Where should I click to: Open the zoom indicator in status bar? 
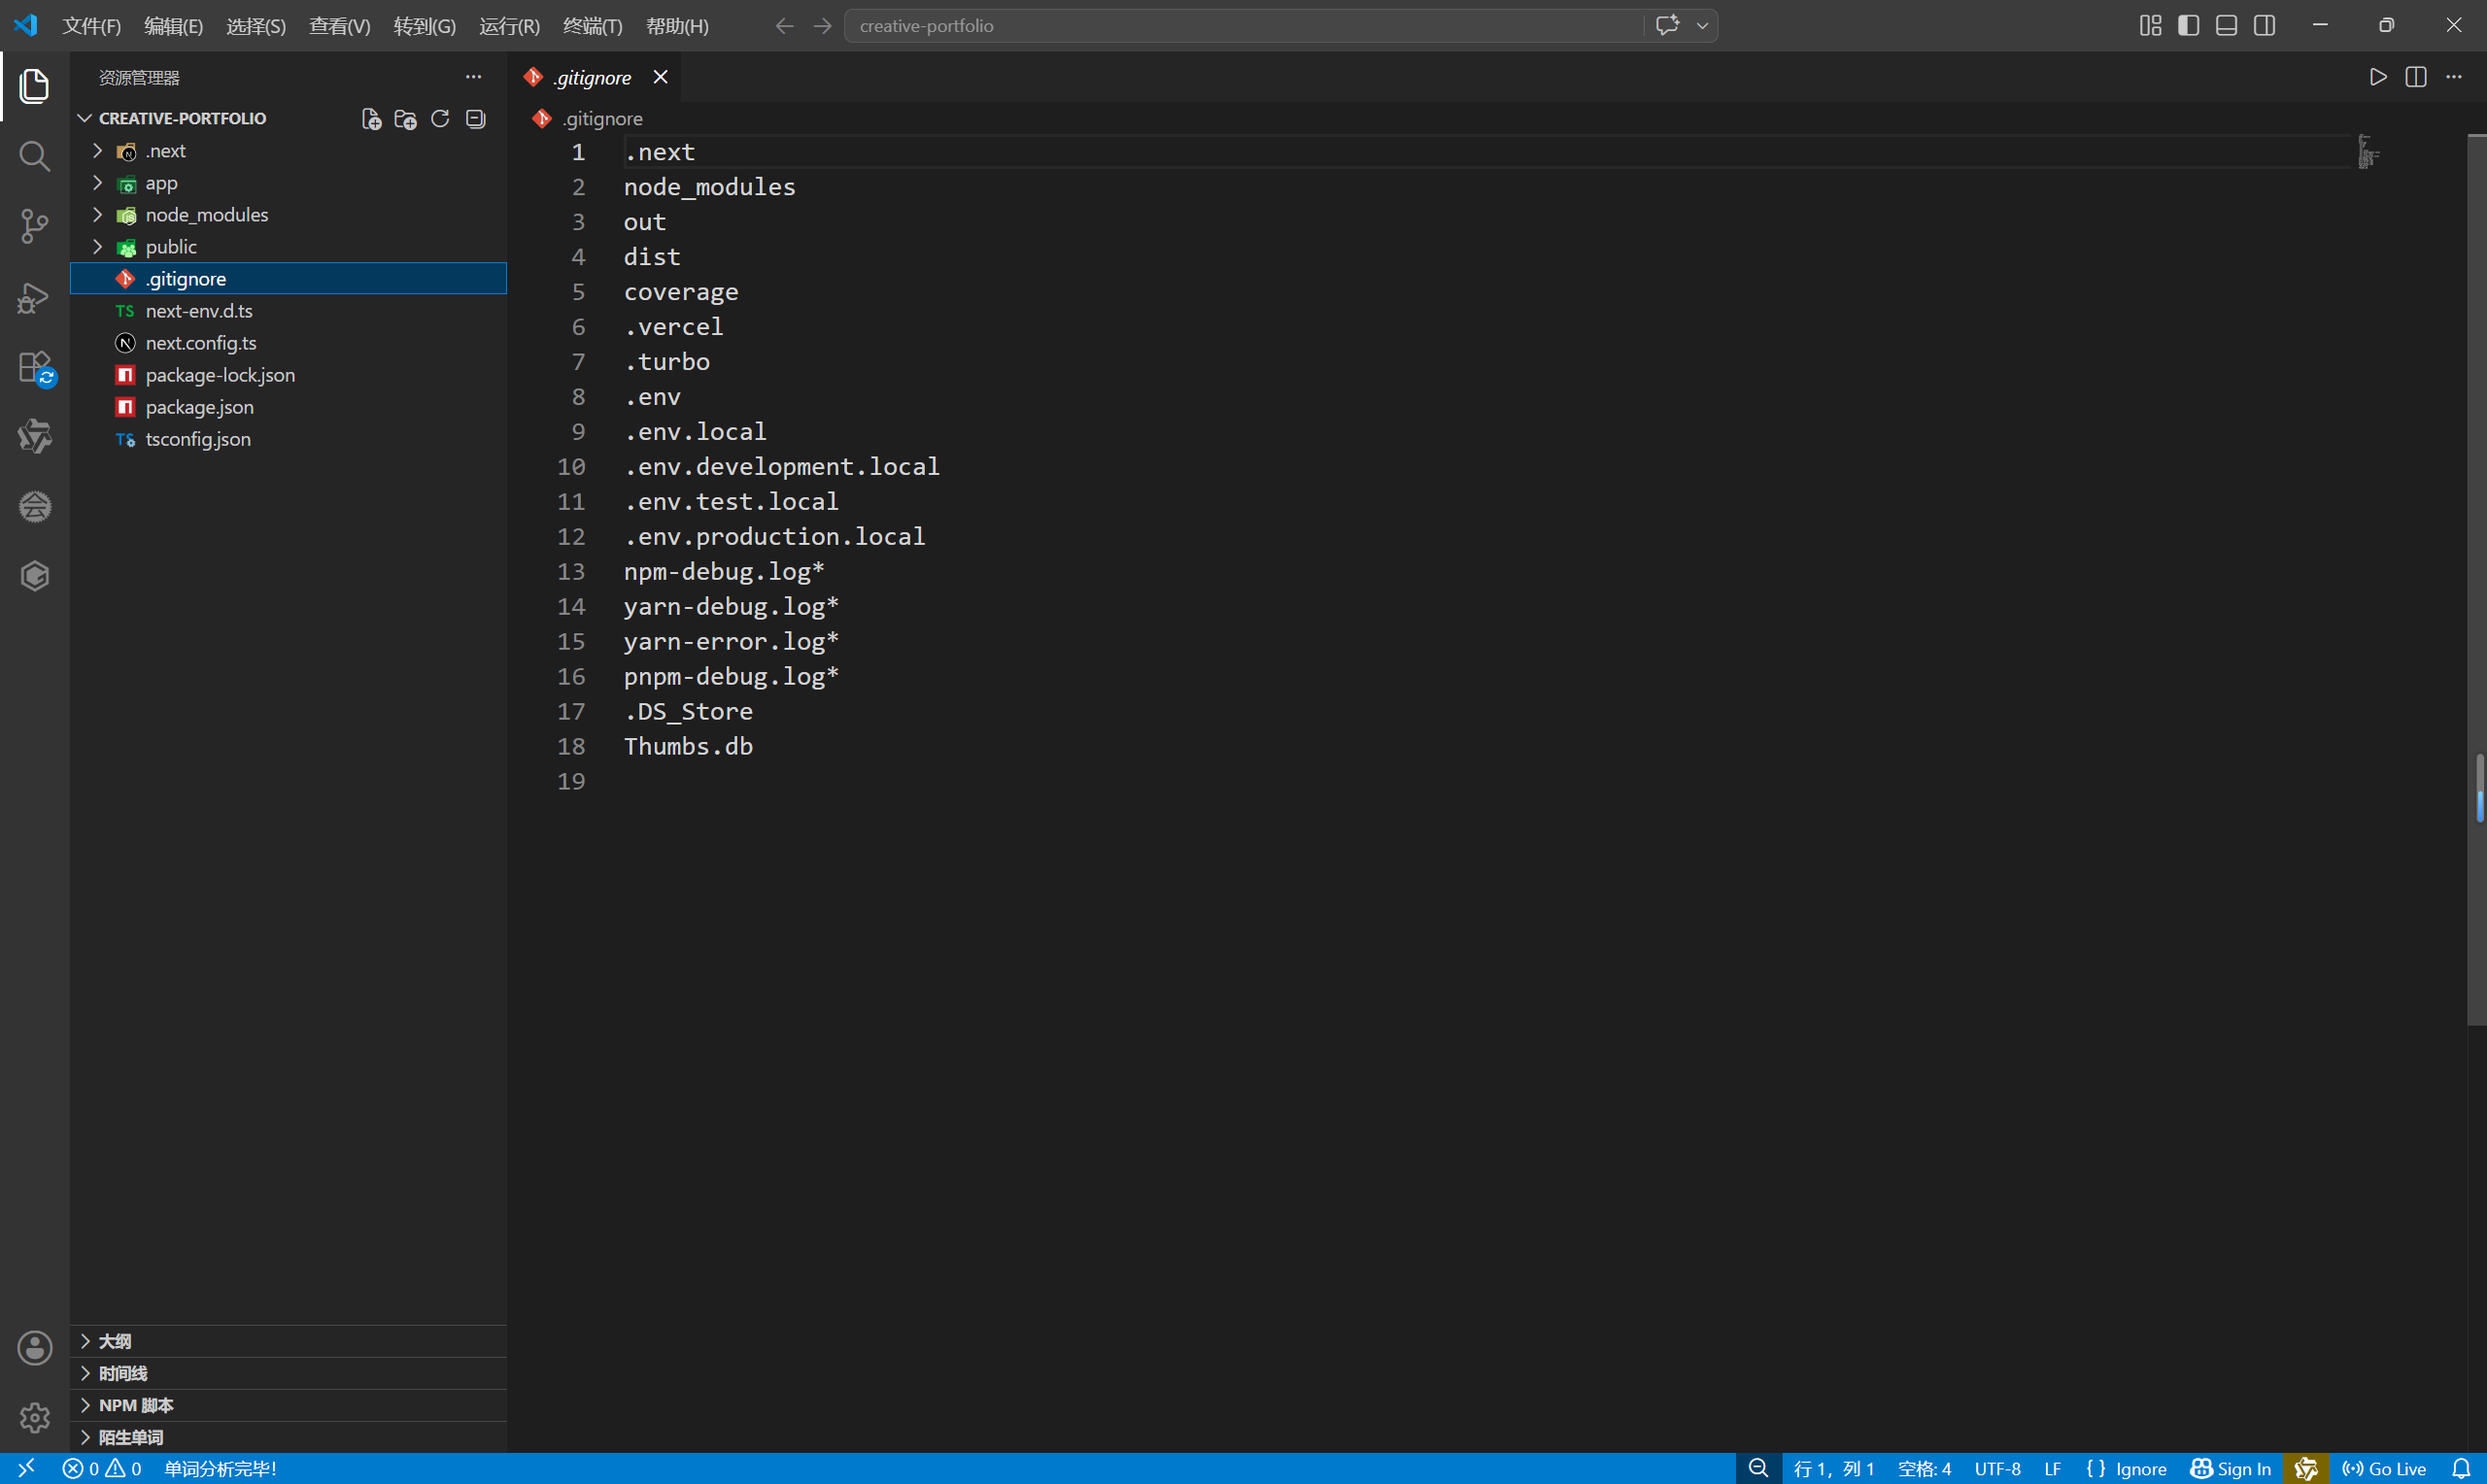click(1758, 1468)
